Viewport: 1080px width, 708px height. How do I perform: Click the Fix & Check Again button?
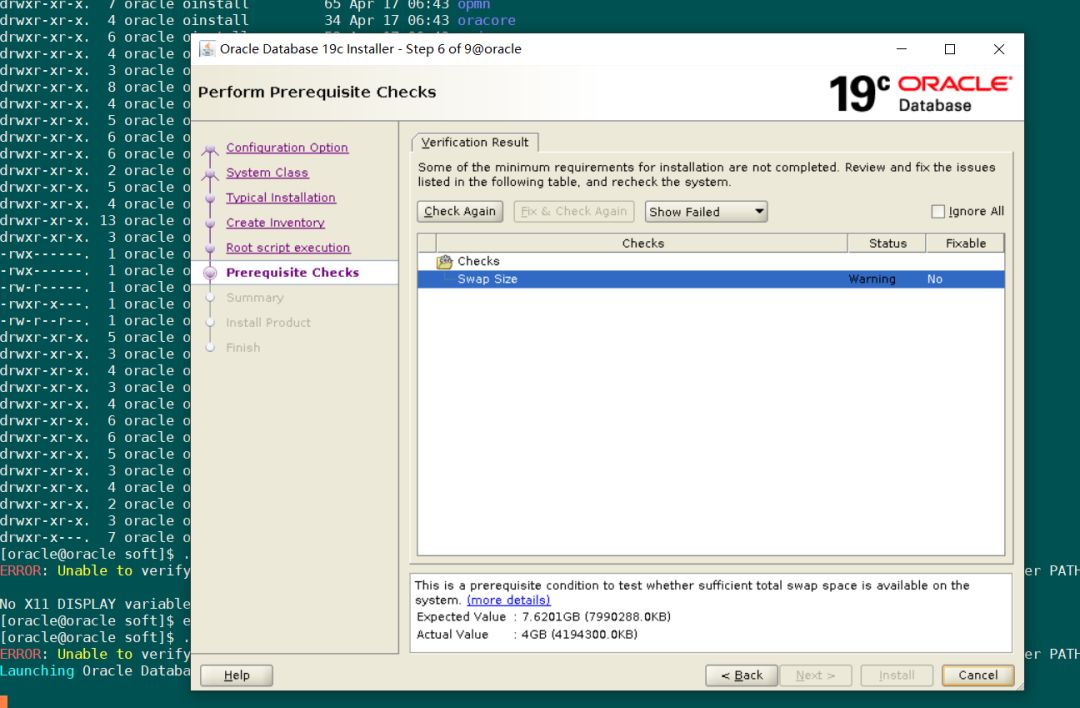[574, 211]
